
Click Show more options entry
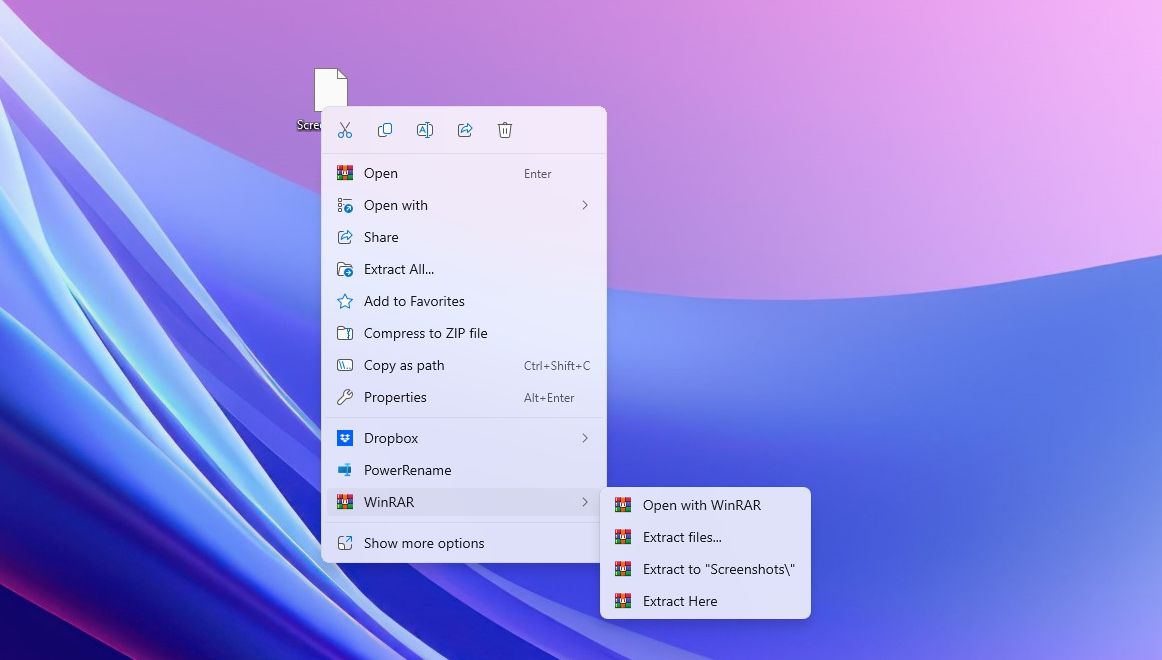point(424,543)
